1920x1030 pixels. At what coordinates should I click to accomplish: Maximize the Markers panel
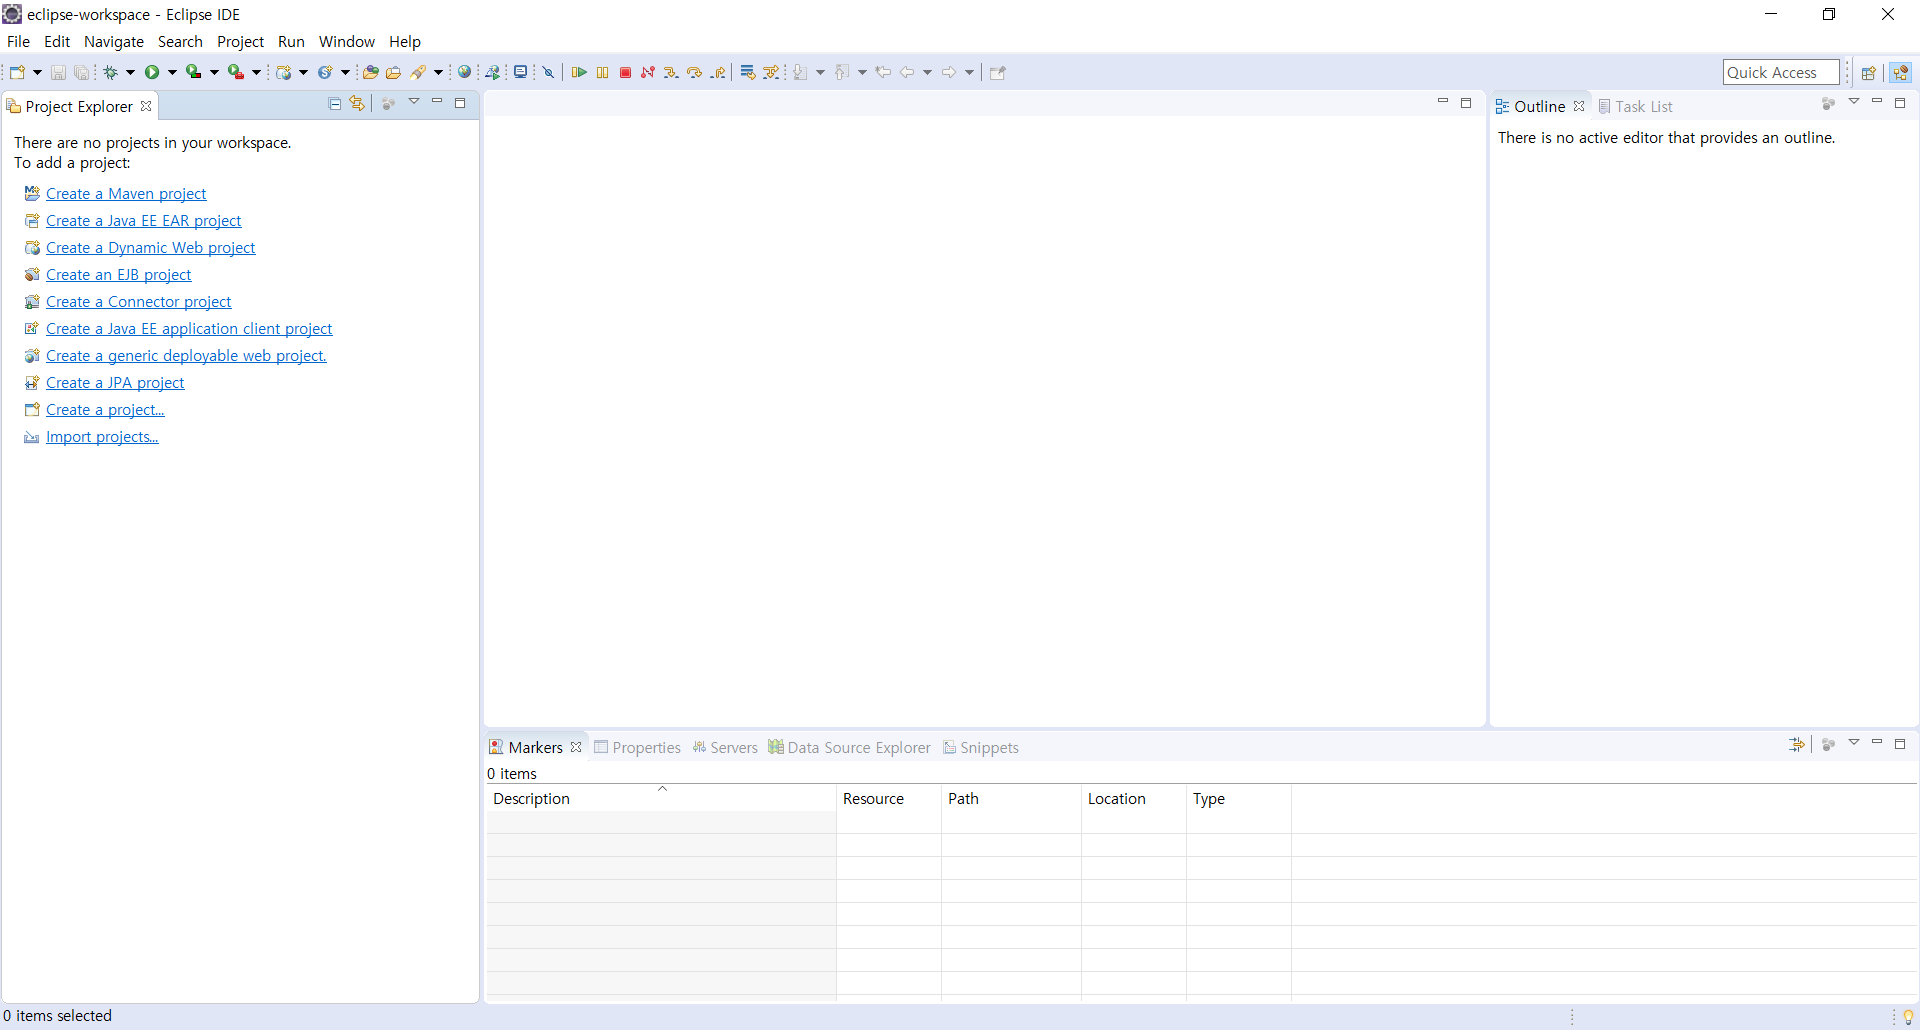pos(1900,743)
